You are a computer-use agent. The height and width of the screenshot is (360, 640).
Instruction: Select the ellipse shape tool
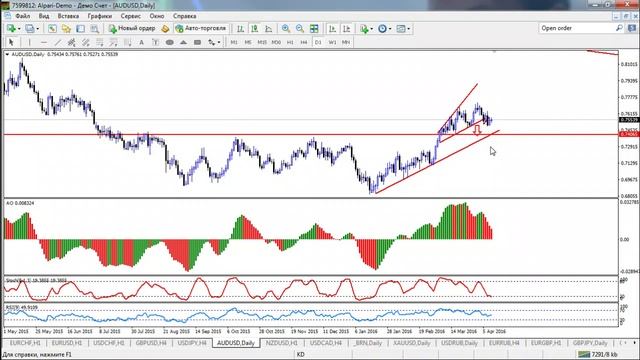pyautogui.click(x=169, y=42)
